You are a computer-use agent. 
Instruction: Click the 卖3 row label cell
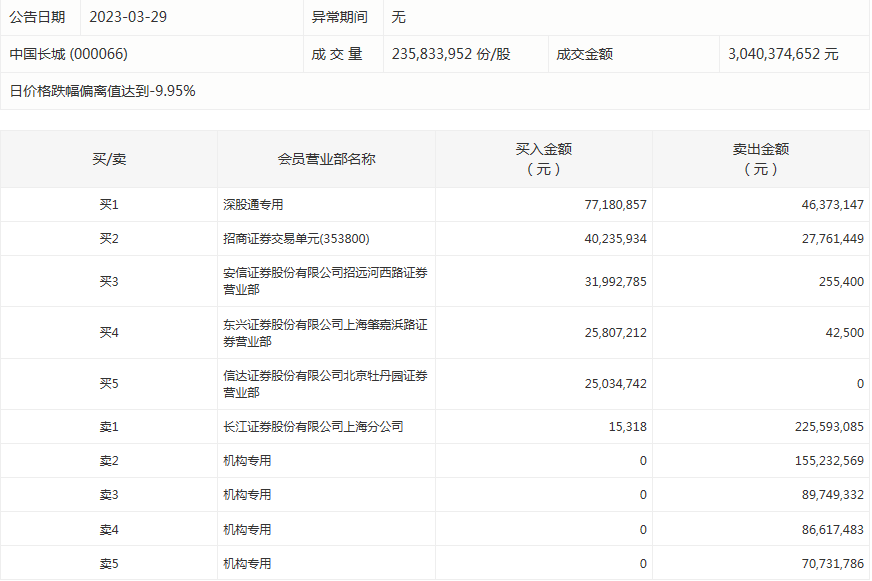point(109,495)
